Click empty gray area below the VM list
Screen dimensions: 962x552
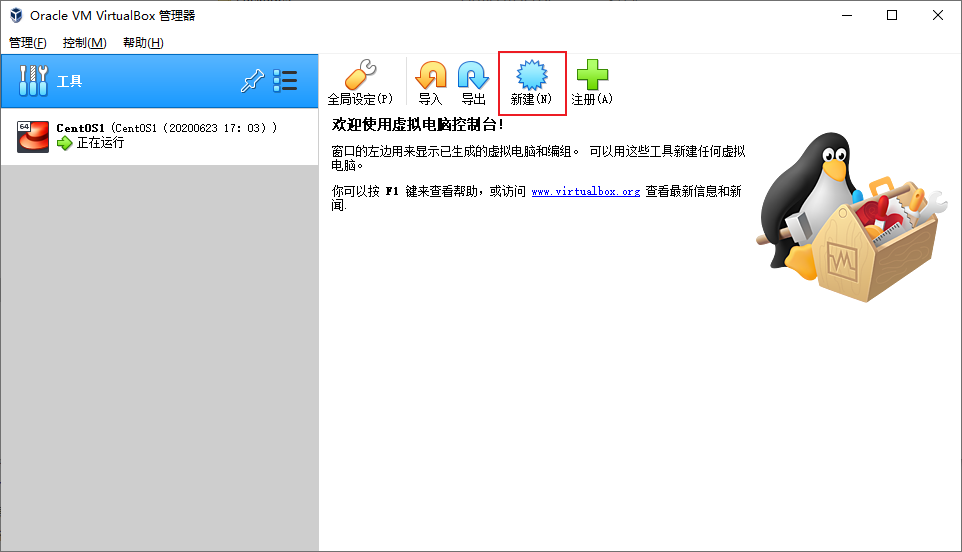coord(160,350)
